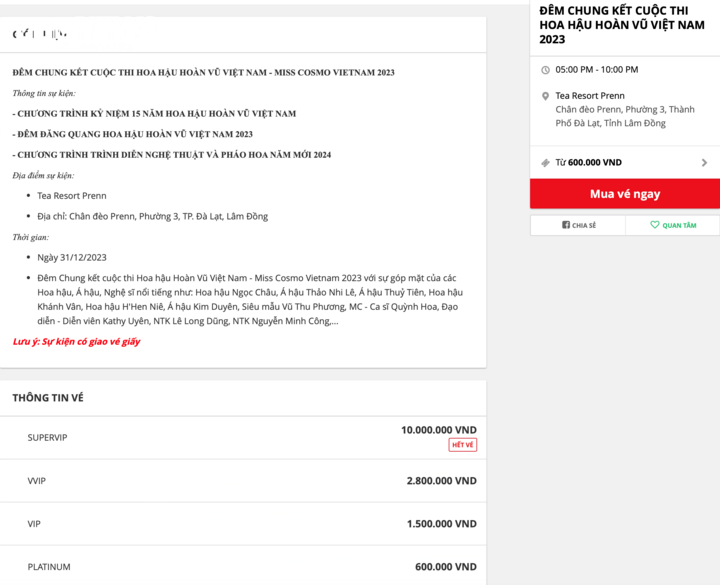
Task: Select the PLATINUM ticket row
Action: [243, 566]
